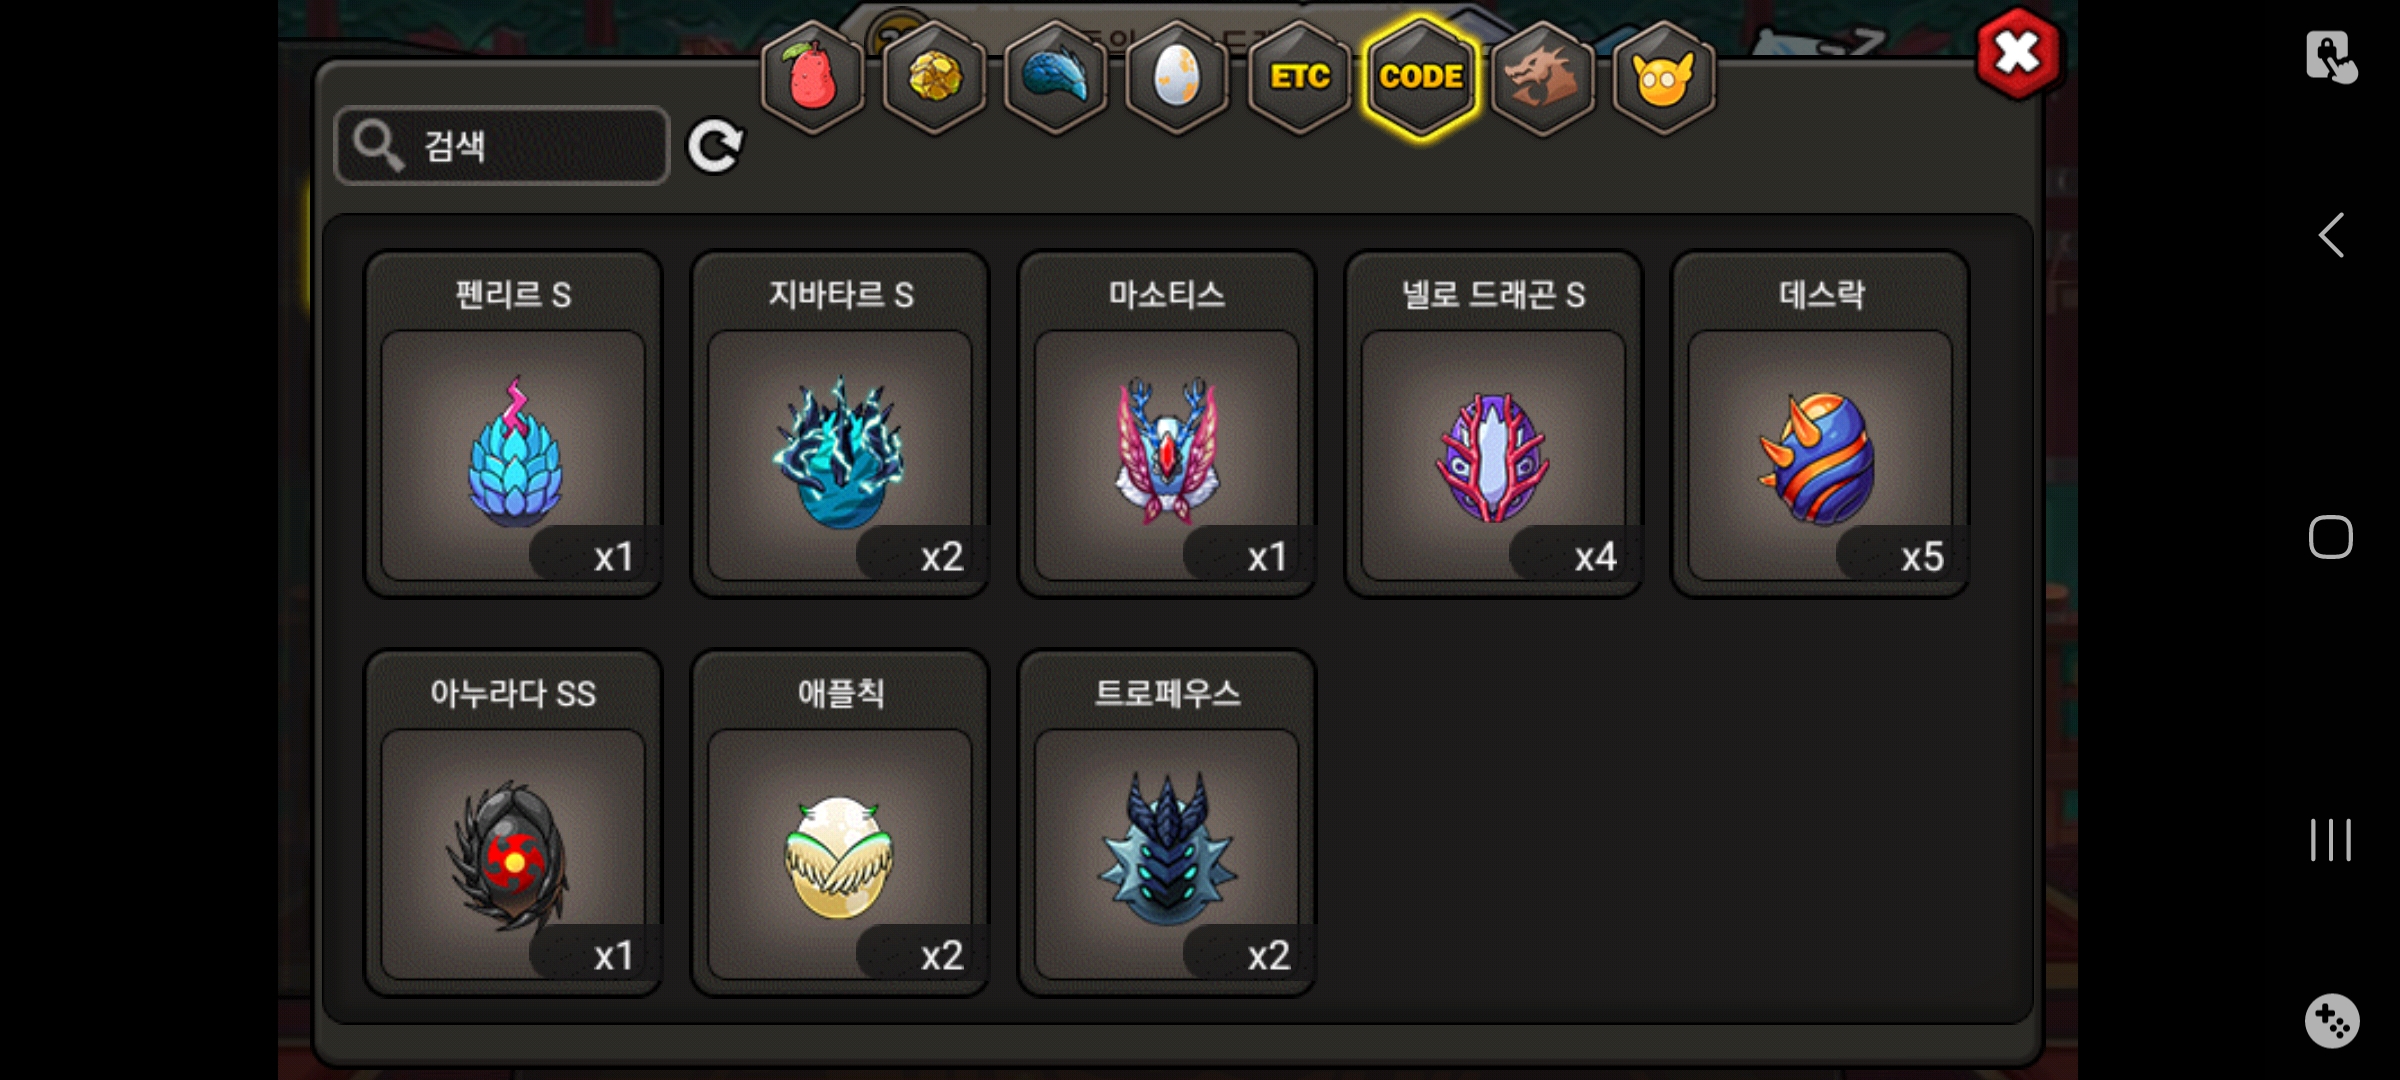Open the 데스락 egg card
The image size is (2400, 1080).
coord(1821,424)
